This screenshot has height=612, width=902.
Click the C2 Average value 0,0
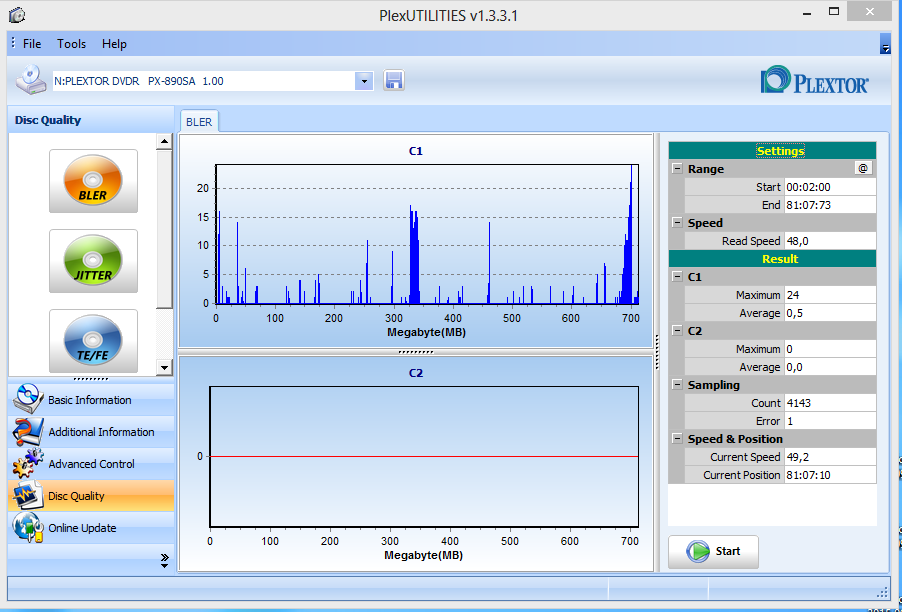830,367
